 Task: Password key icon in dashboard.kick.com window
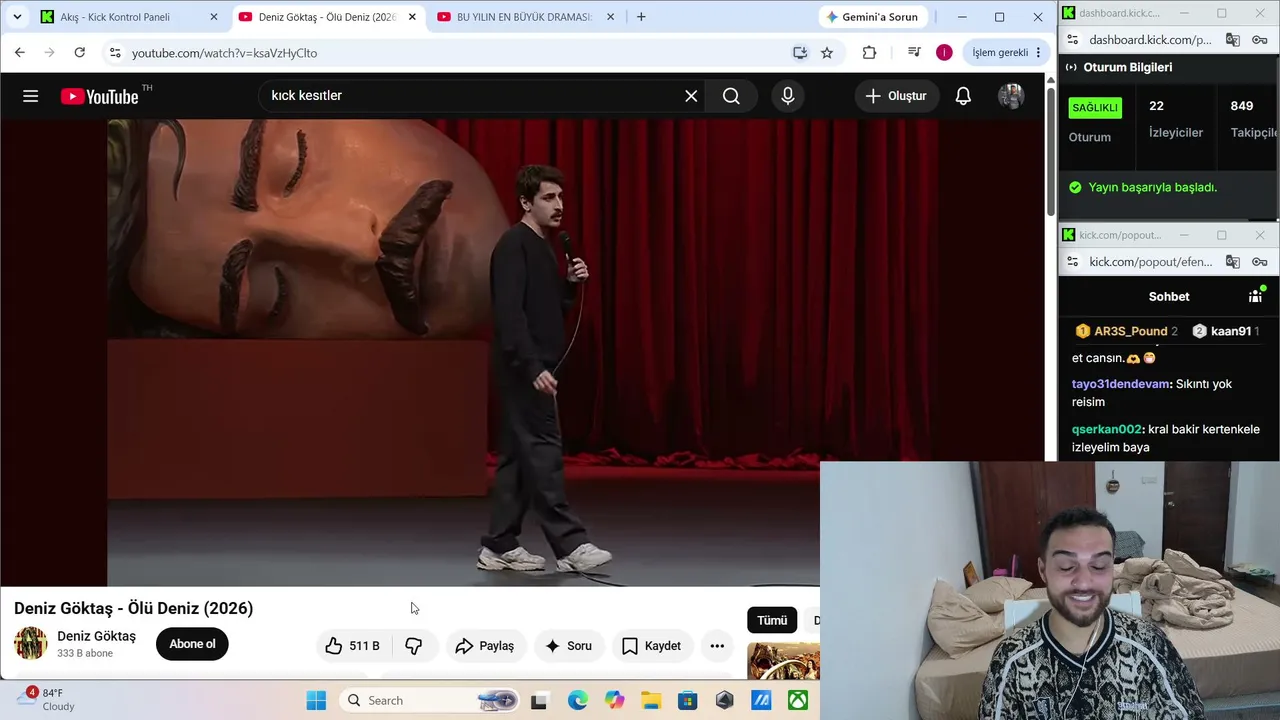click(x=1260, y=40)
